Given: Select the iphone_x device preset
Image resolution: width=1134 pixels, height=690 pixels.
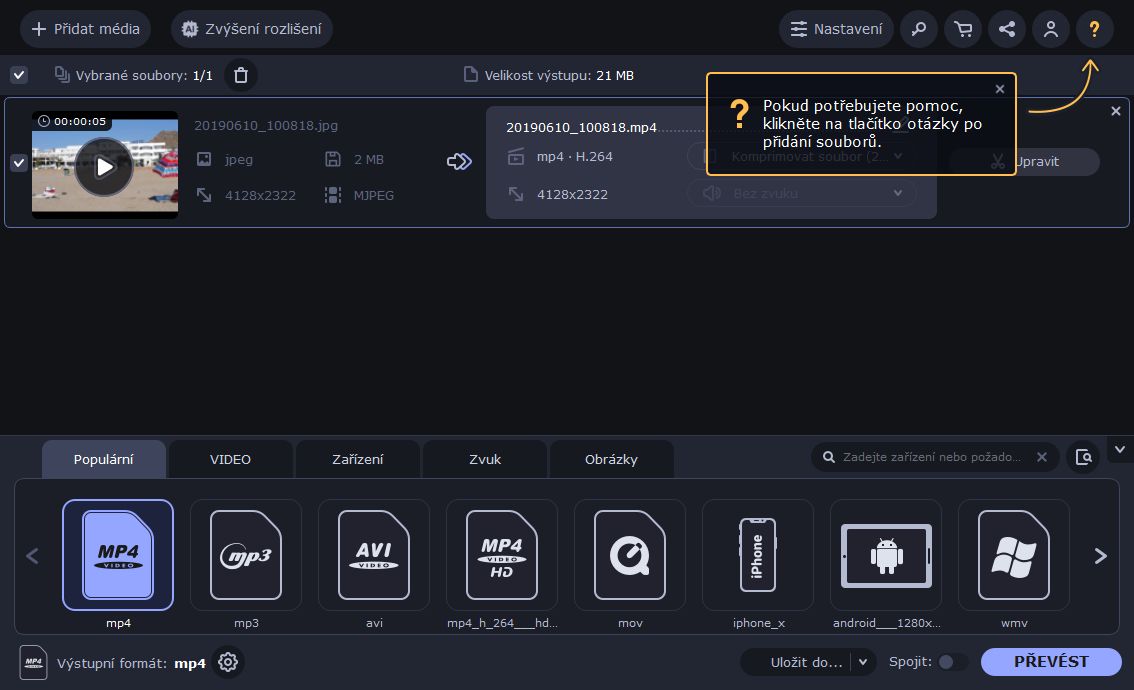Looking at the screenshot, I should click(x=758, y=555).
